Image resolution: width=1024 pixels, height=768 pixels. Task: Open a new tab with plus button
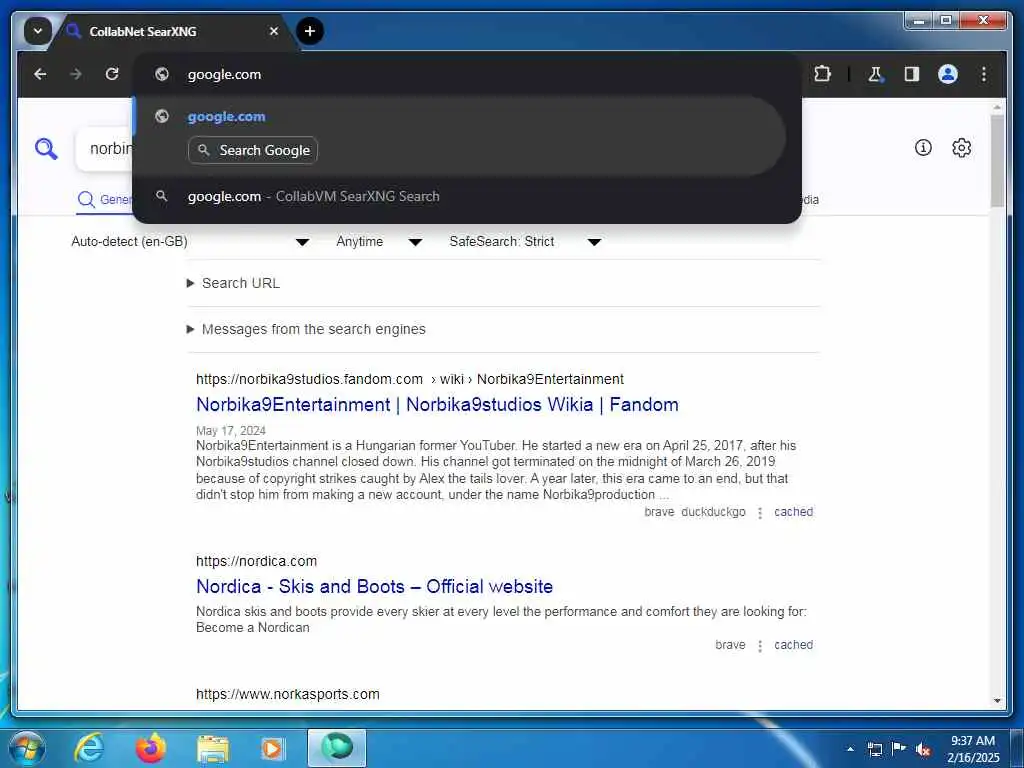pyautogui.click(x=310, y=31)
